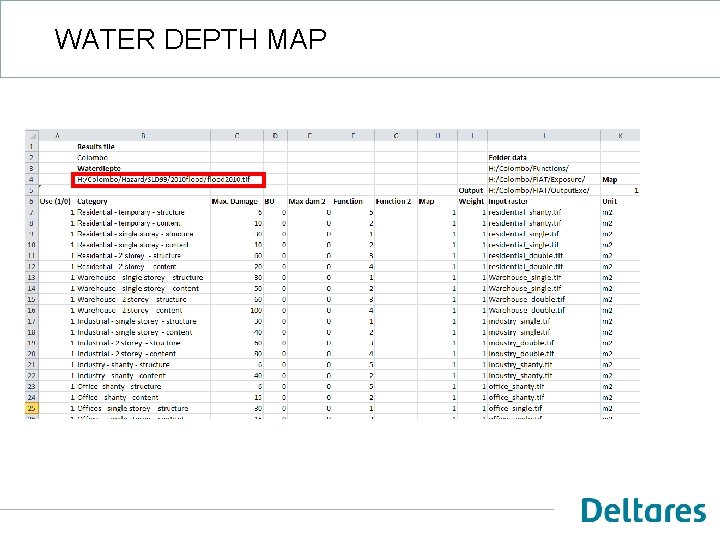Select column header D
The image size is (720, 540).
click(275, 135)
